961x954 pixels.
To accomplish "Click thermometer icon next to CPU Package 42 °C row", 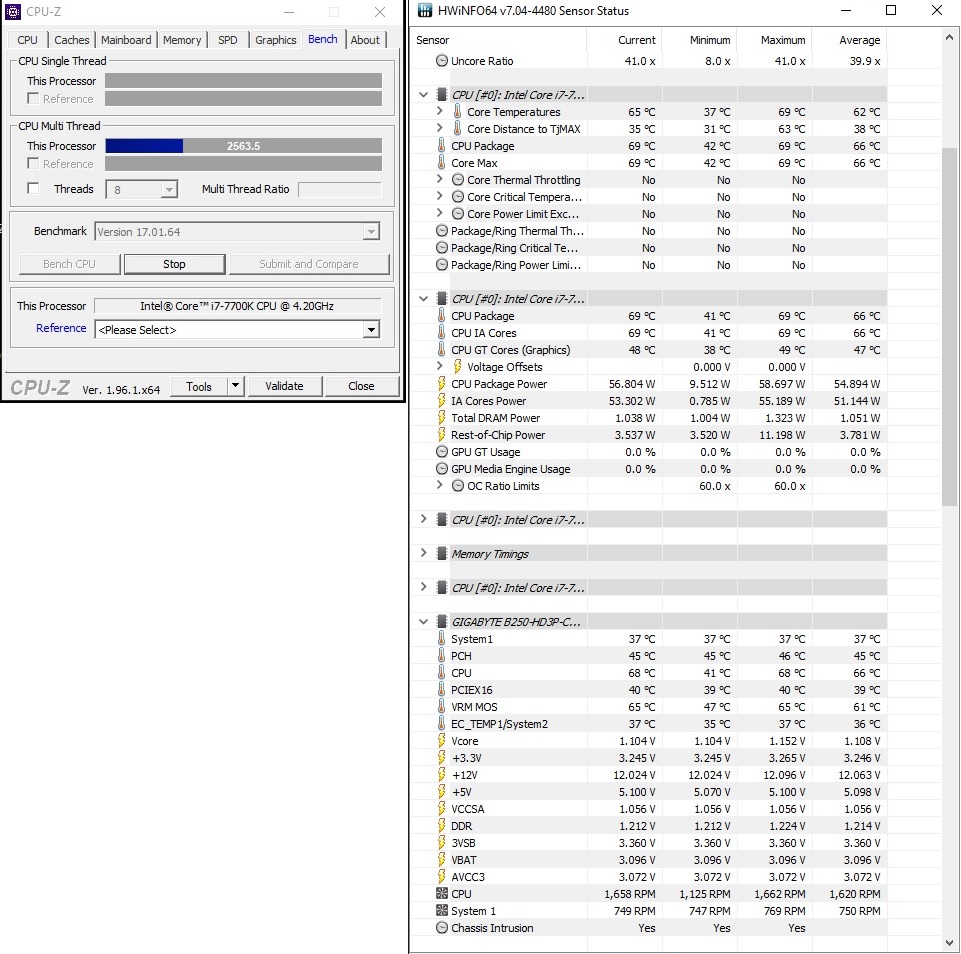I will tap(441, 146).
